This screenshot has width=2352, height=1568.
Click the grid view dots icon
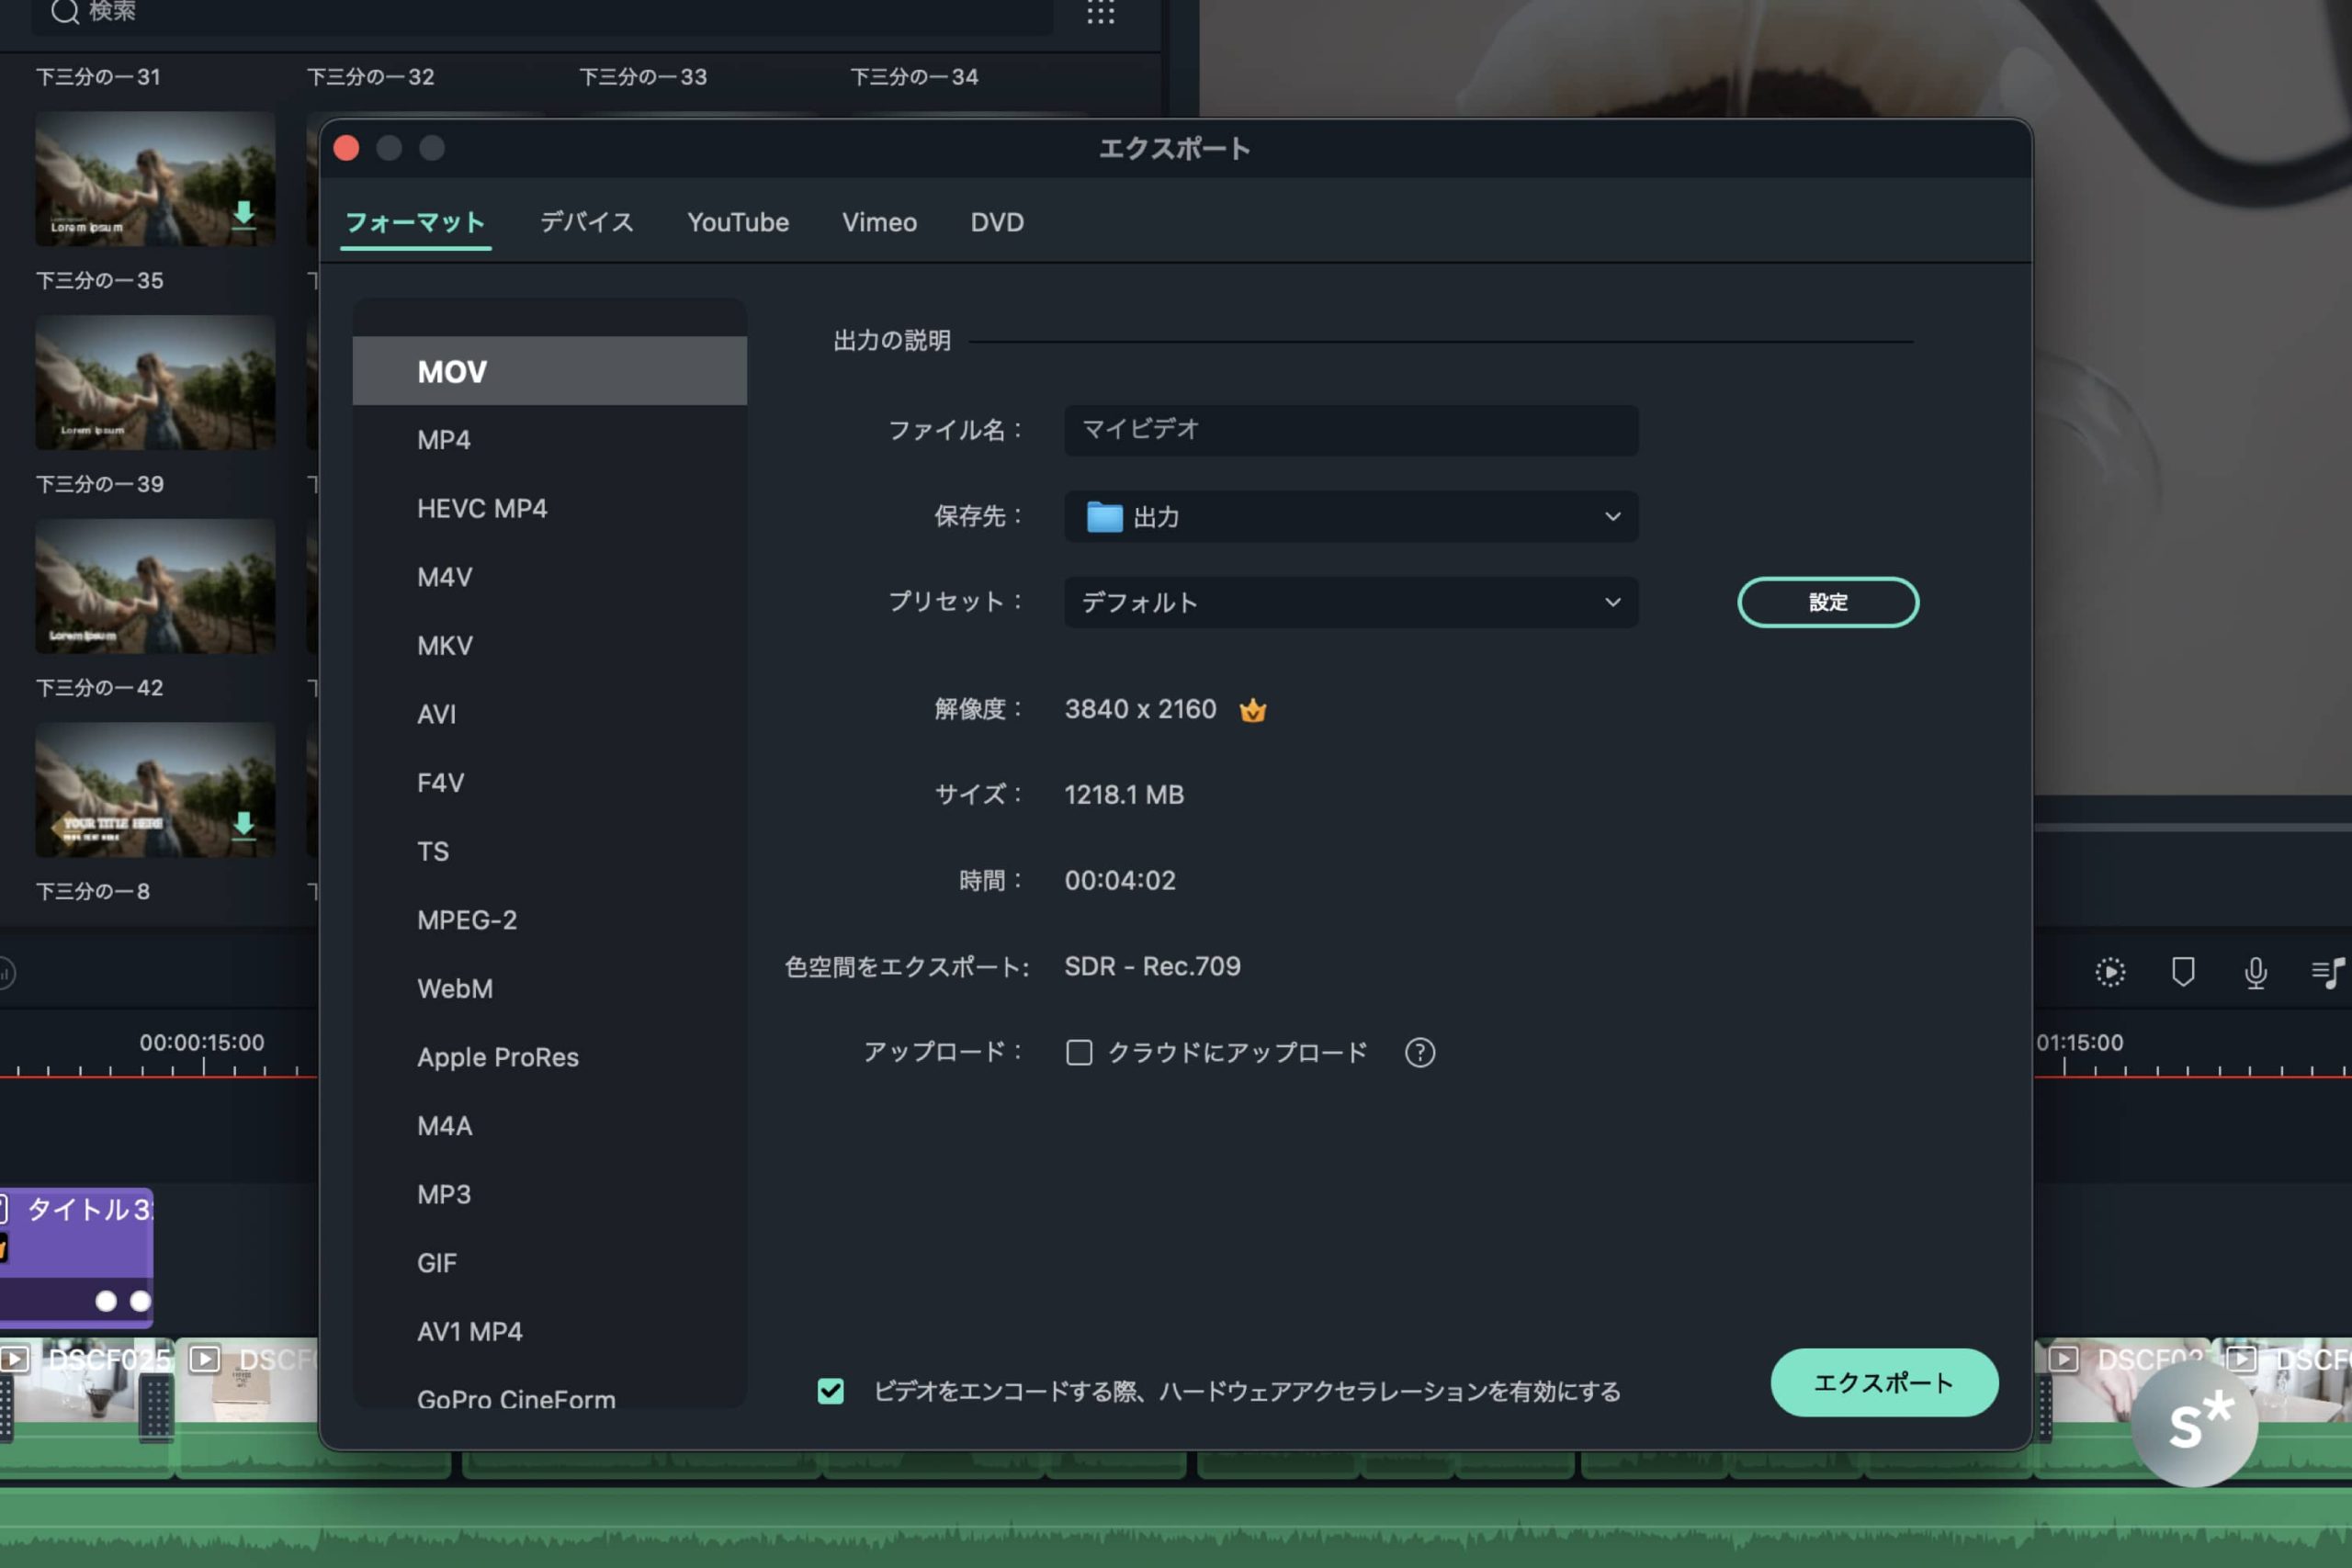click(x=1100, y=12)
